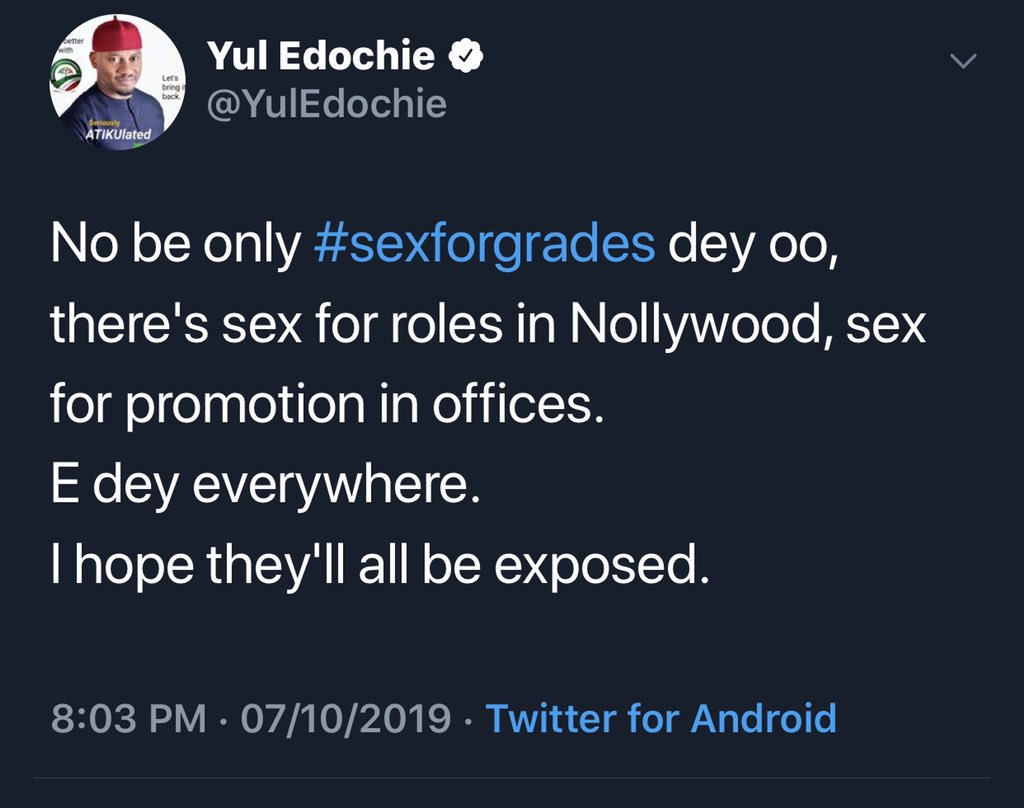
Task: Click the 8:03 PM timestamp
Action: (x=128, y=718)
